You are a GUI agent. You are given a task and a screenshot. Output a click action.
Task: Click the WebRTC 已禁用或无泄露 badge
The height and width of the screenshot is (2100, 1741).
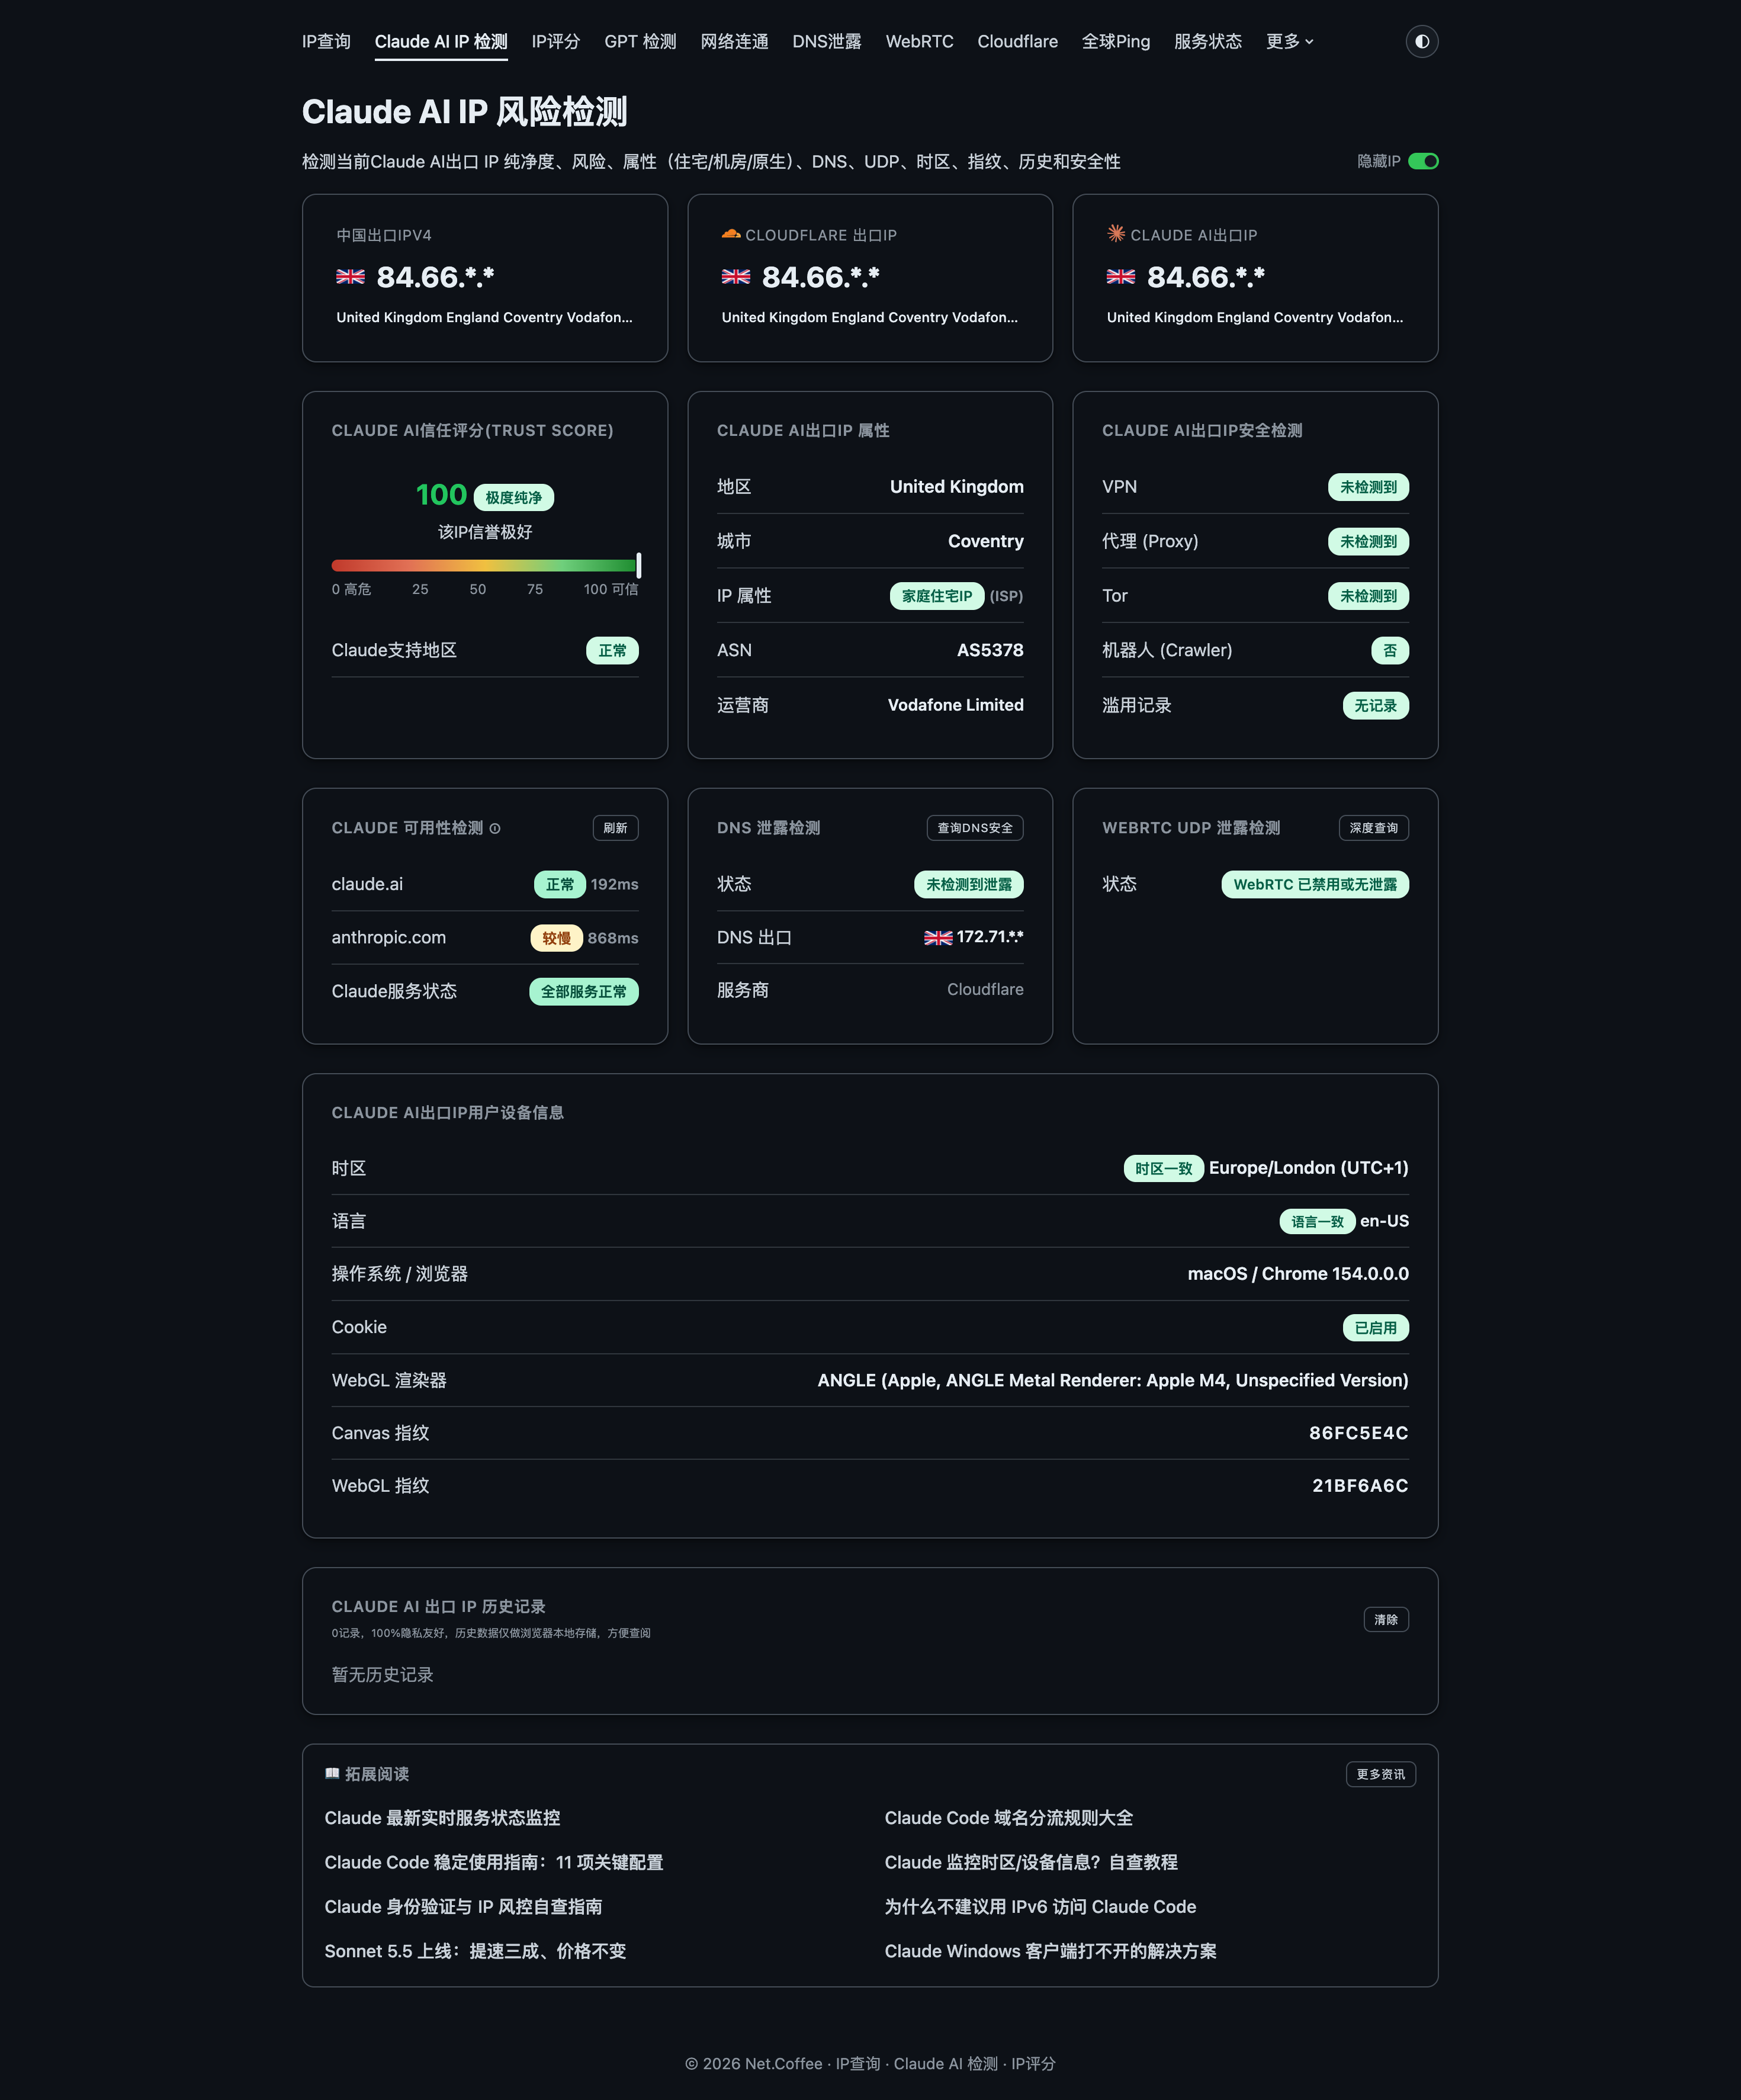point(1315,885)
